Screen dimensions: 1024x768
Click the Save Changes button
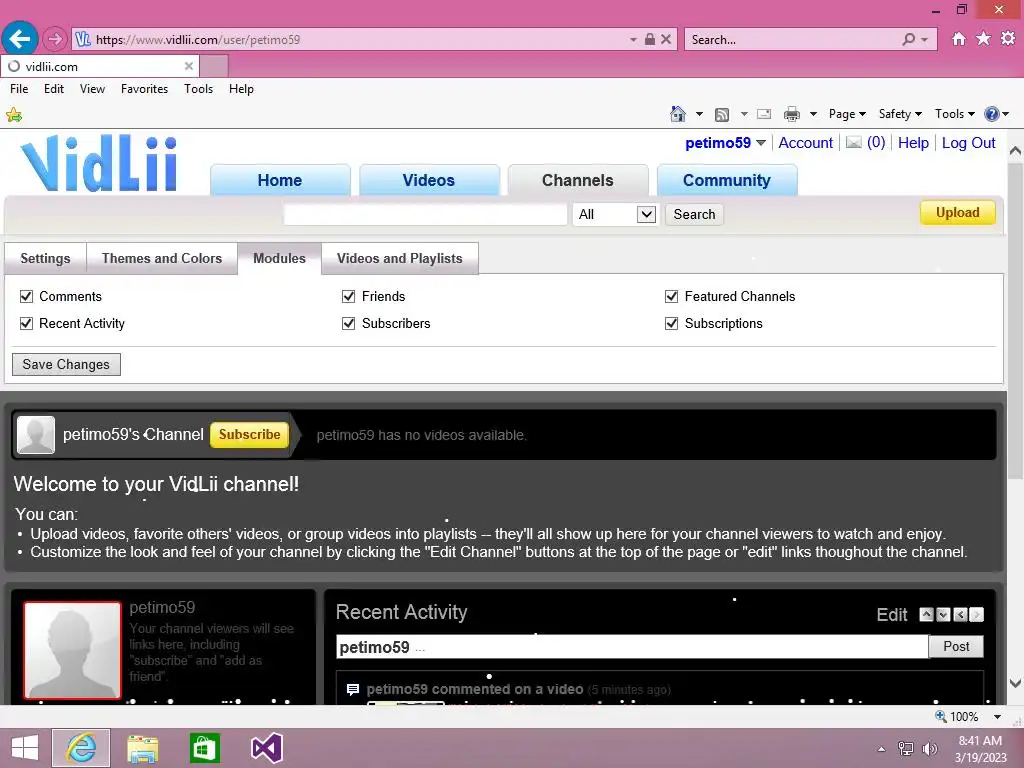(x=66, y=364)
